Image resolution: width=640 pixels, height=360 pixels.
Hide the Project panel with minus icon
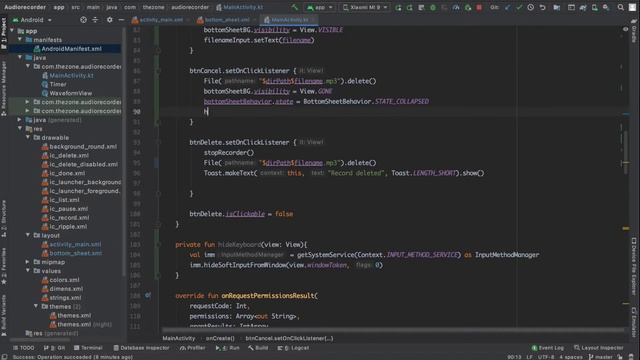[121, 20]
